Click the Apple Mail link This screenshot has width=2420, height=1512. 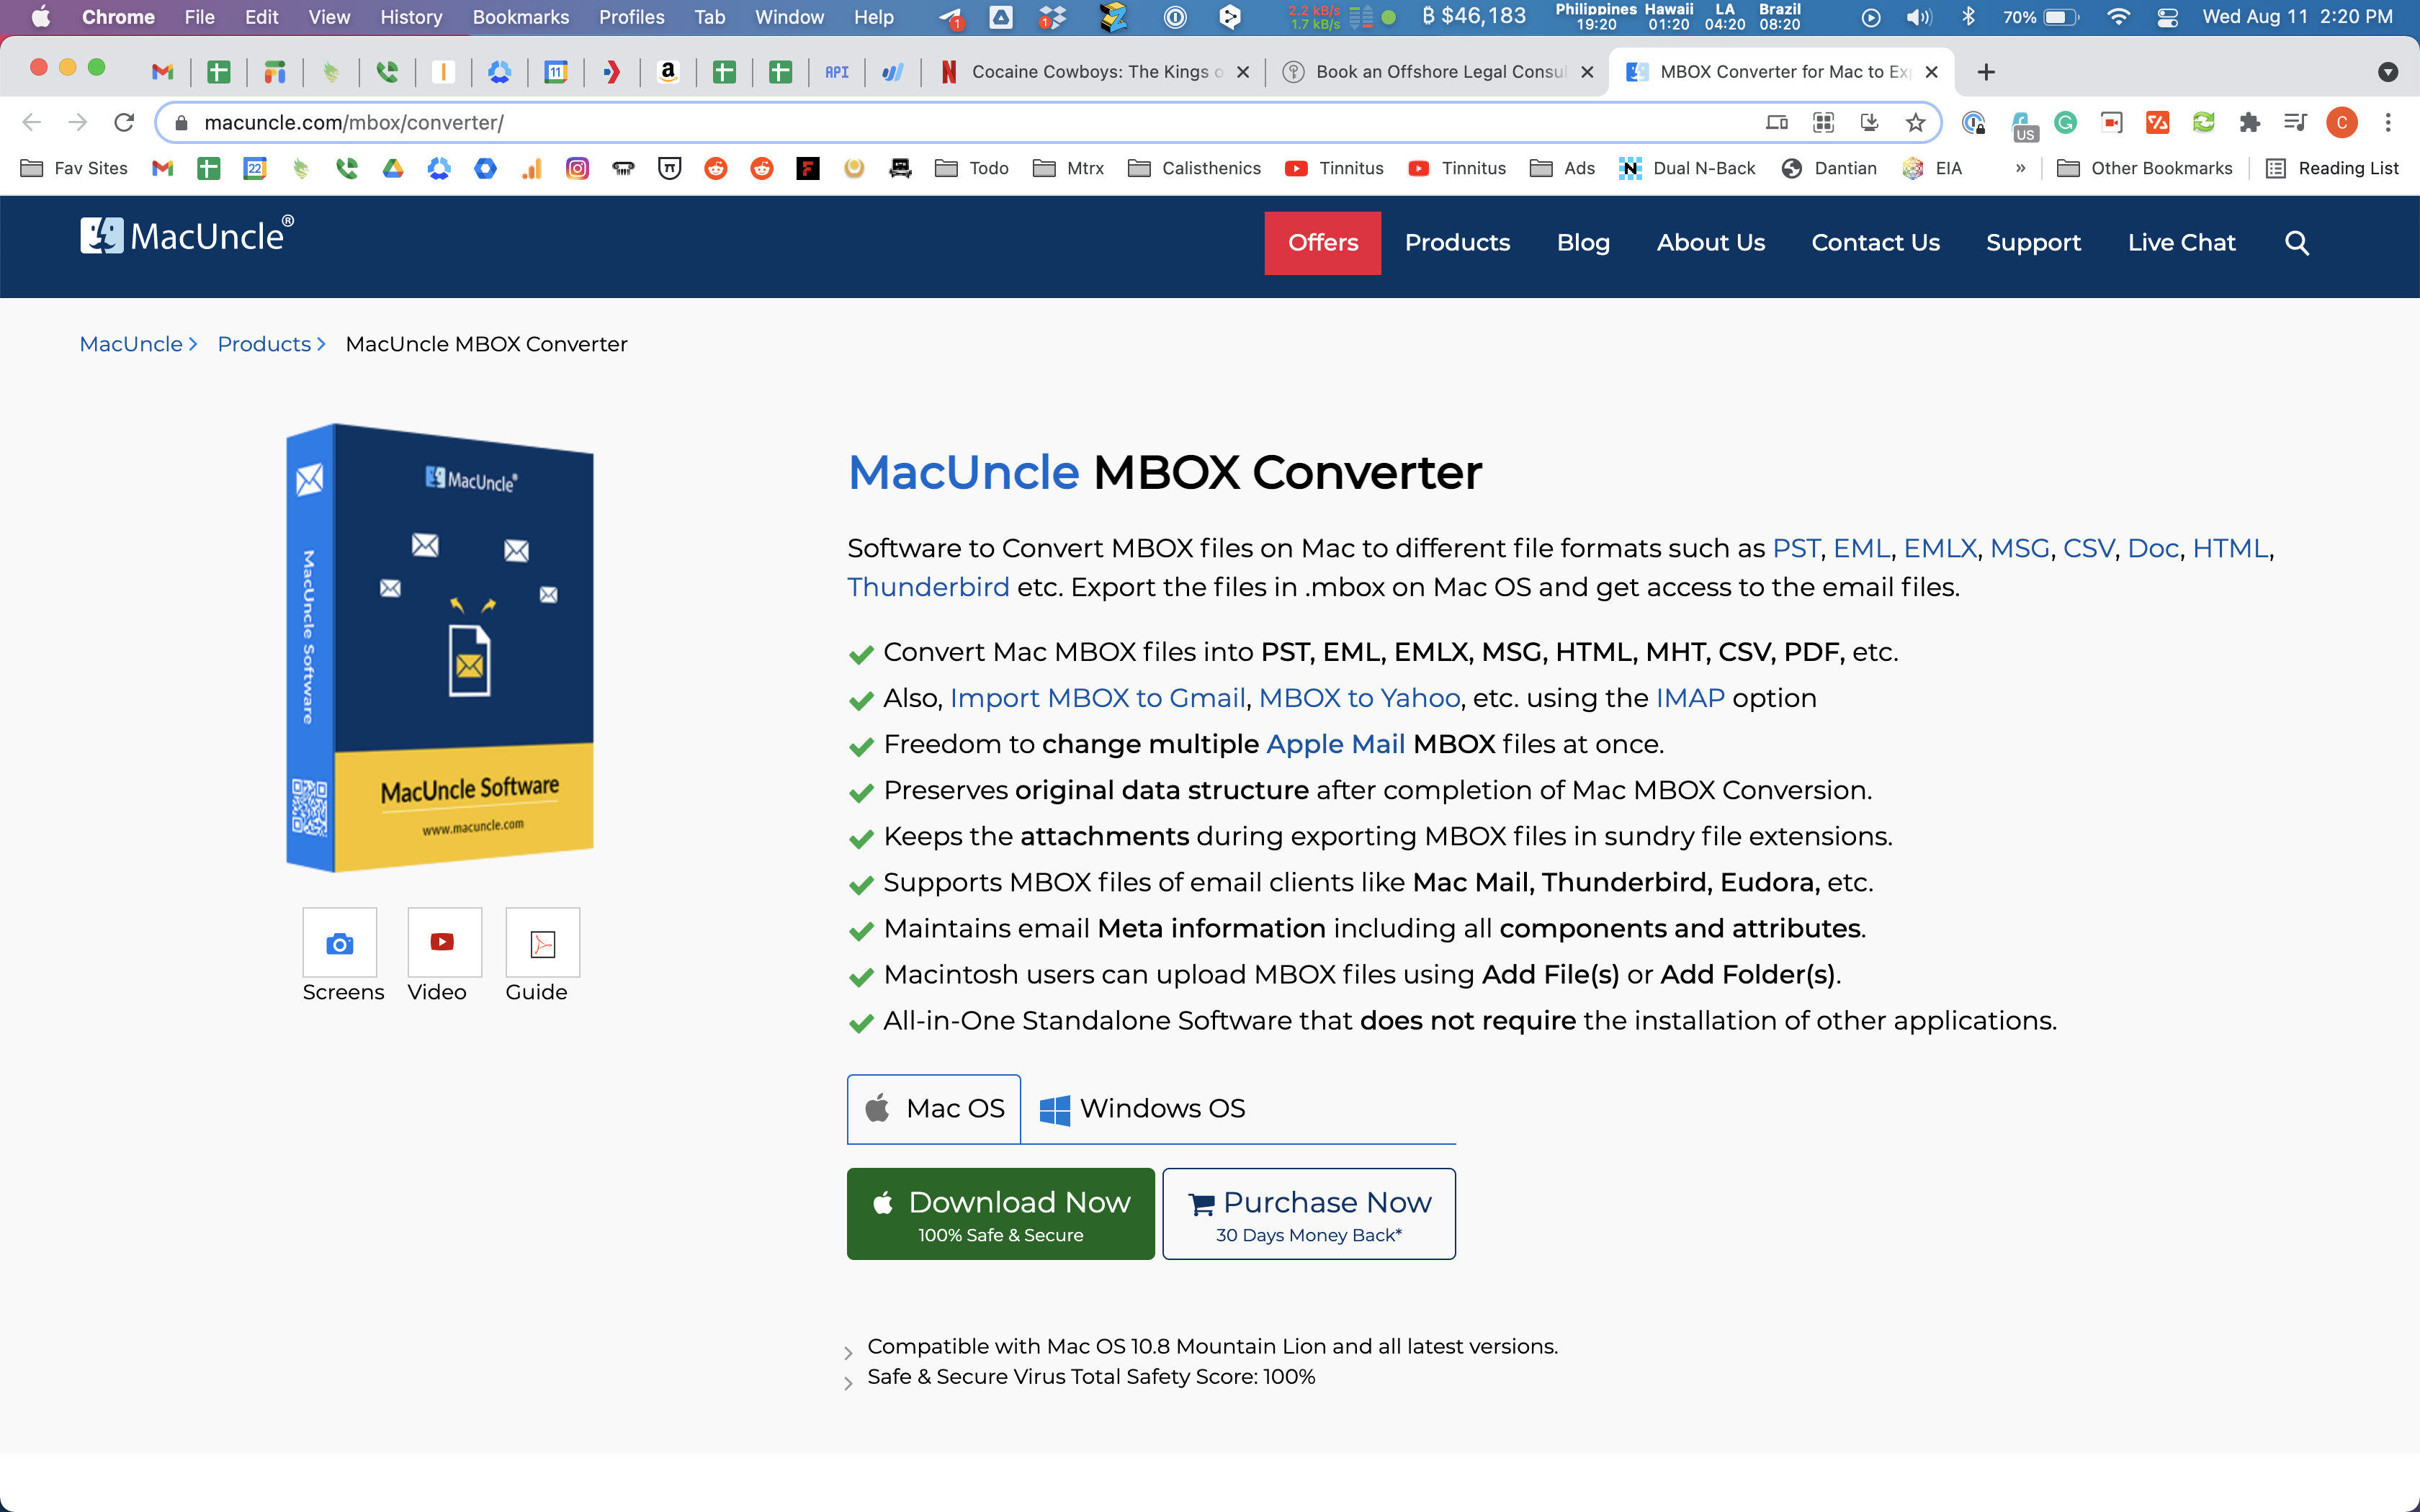pos(1335,744)
